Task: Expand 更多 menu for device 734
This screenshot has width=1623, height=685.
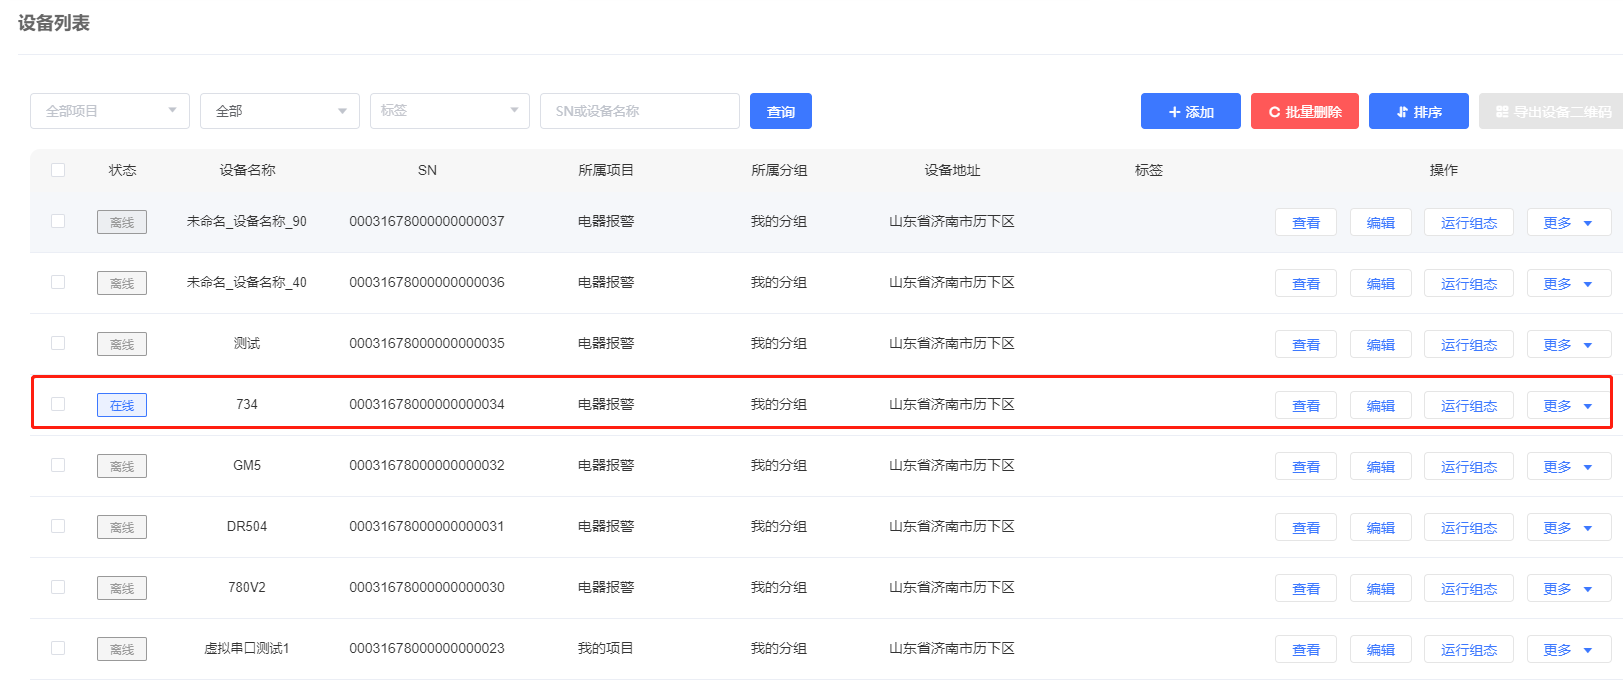Action: pyautogui.click(x=1568, y=406)
